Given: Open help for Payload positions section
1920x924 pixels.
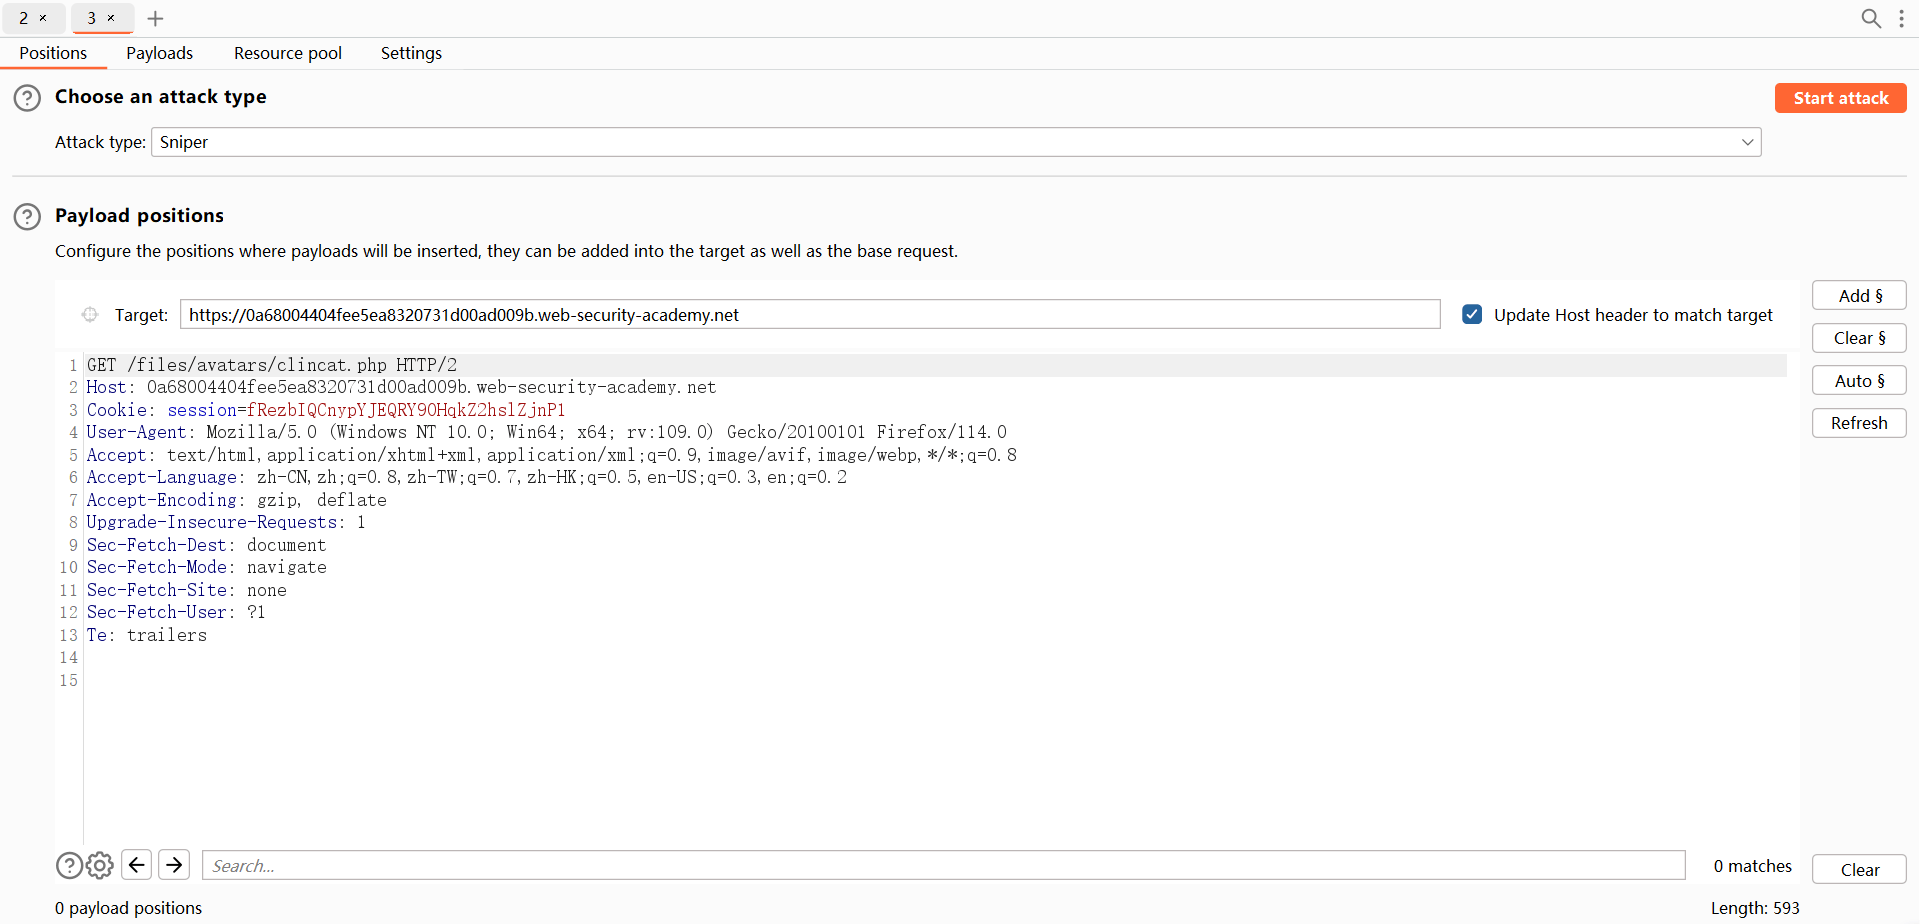Looking at the screenshot, I should (x=27, y=217).
